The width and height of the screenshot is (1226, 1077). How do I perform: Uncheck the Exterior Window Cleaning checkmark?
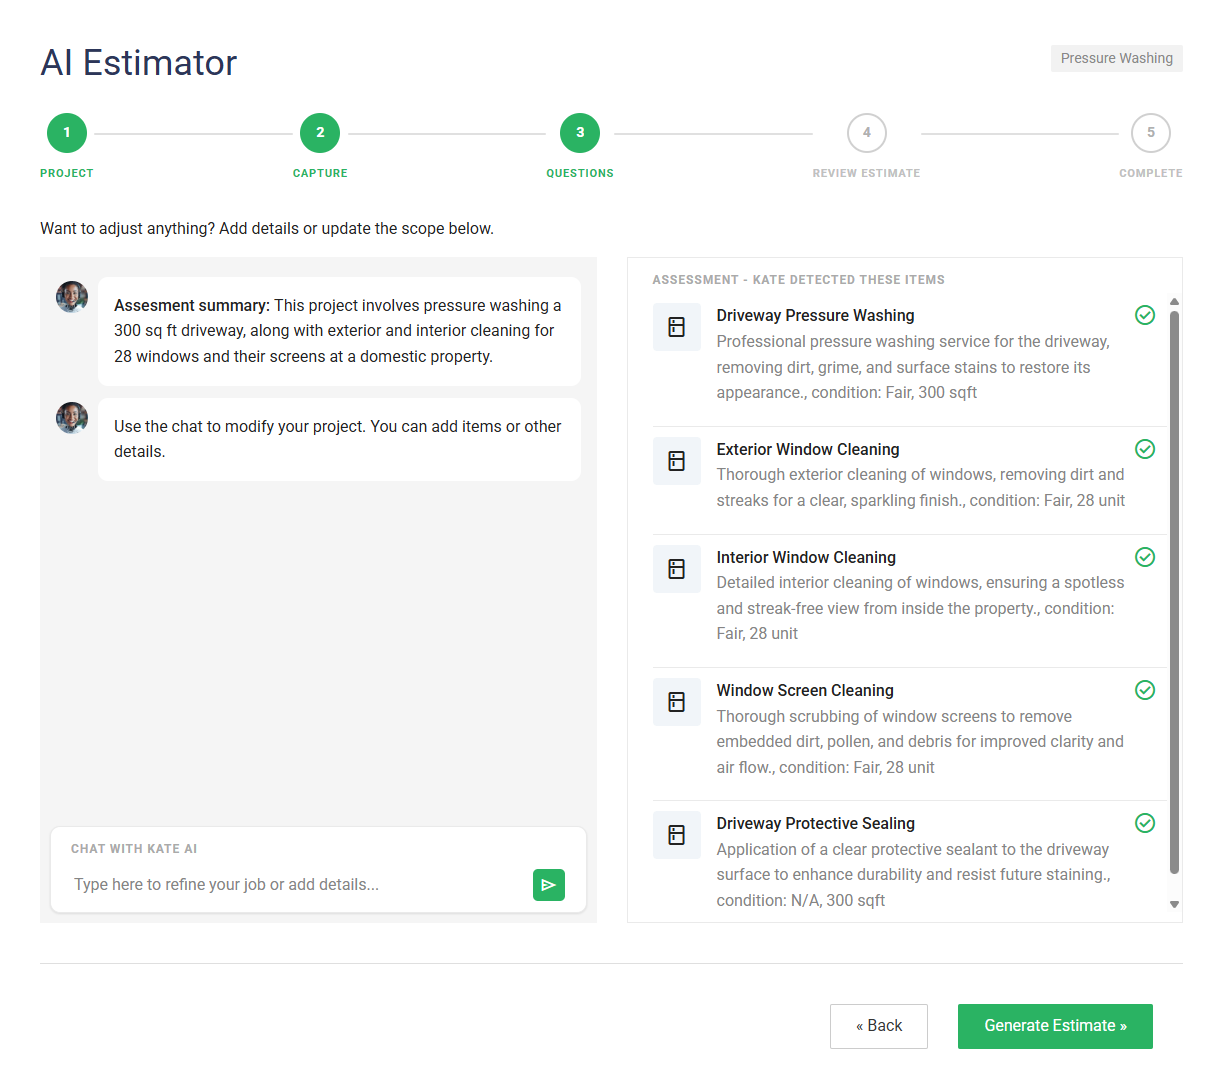point(1145,449)
